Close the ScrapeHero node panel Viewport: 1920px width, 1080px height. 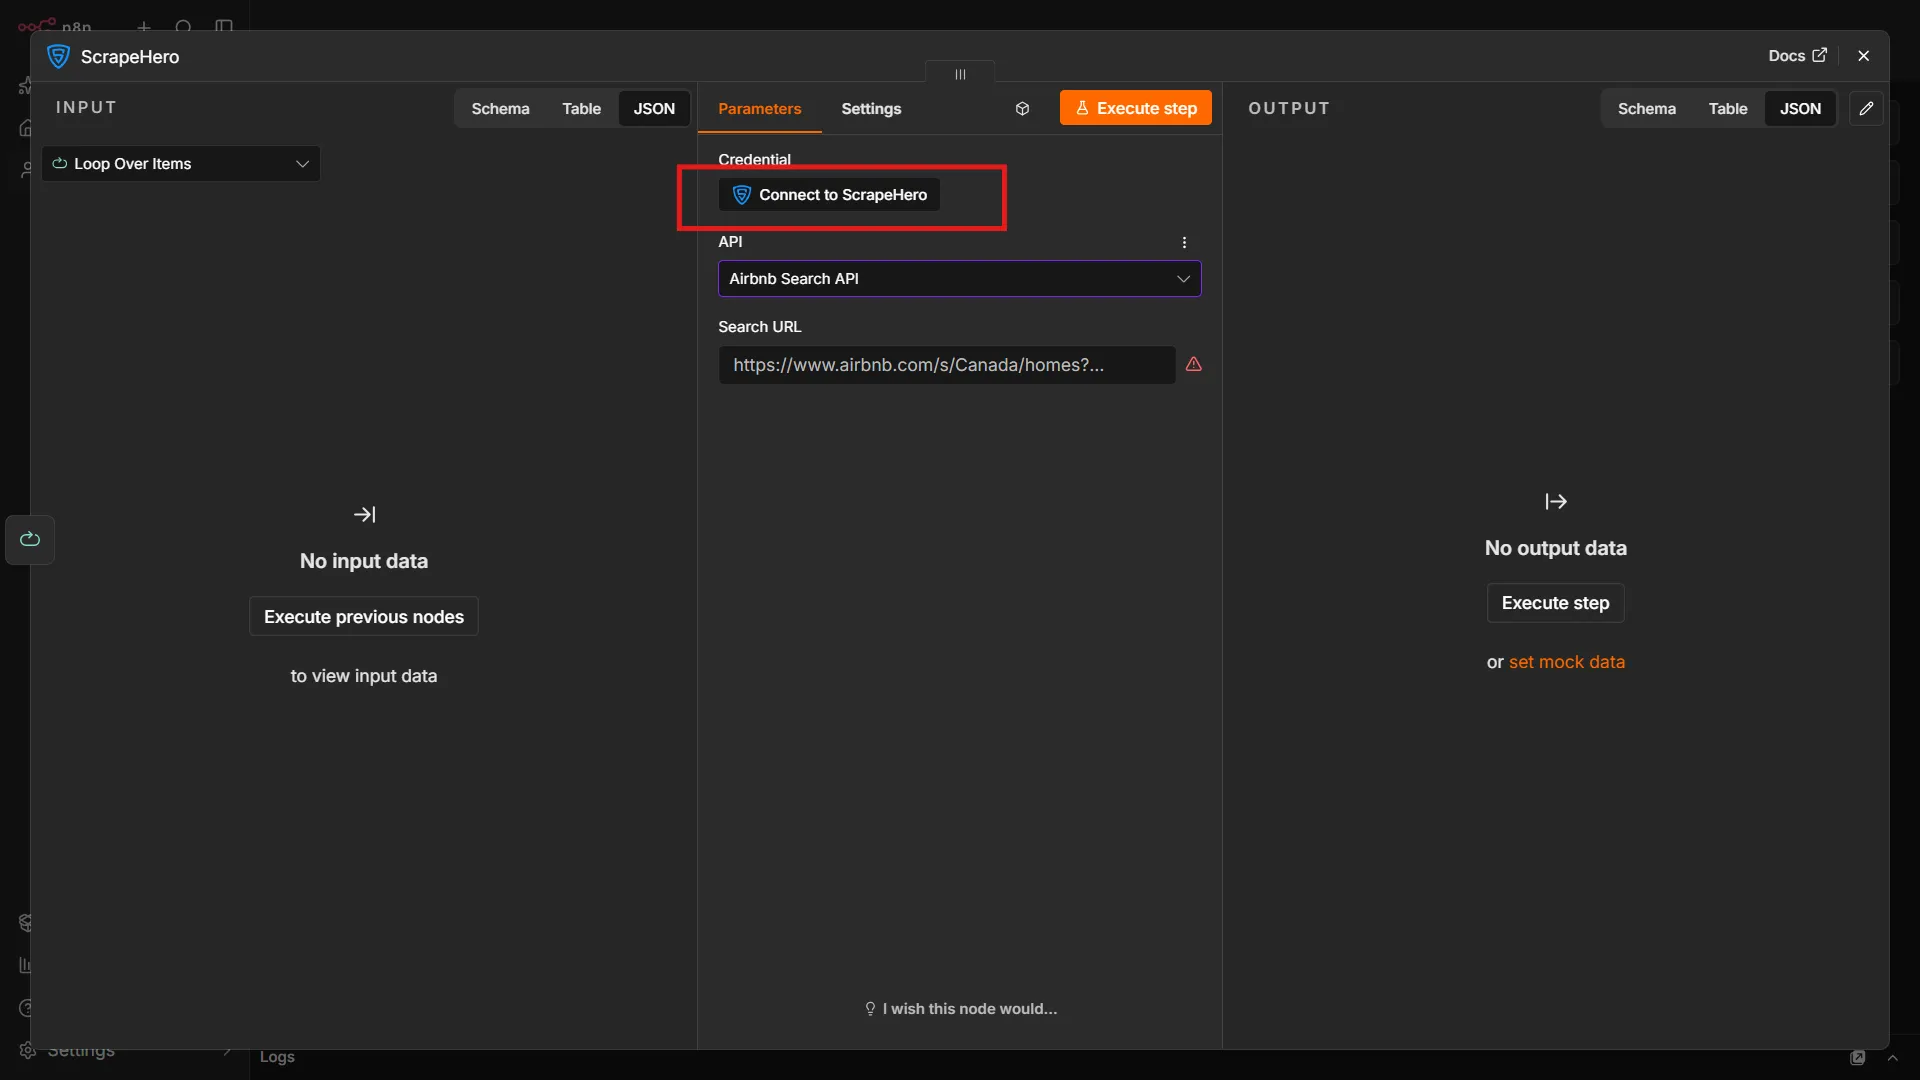pos(1863,56)
